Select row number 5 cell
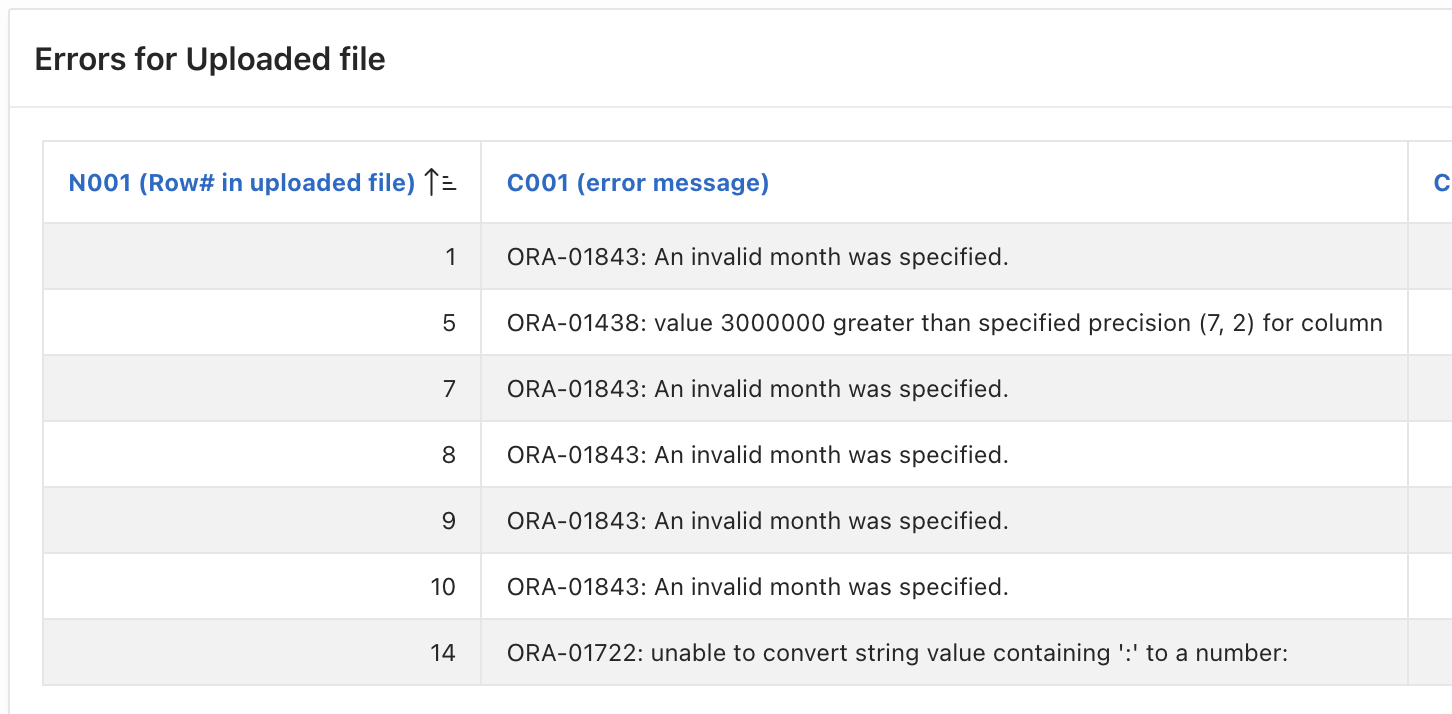Image resolution: width=1452 pixels, height=714 pixels. 262,323
